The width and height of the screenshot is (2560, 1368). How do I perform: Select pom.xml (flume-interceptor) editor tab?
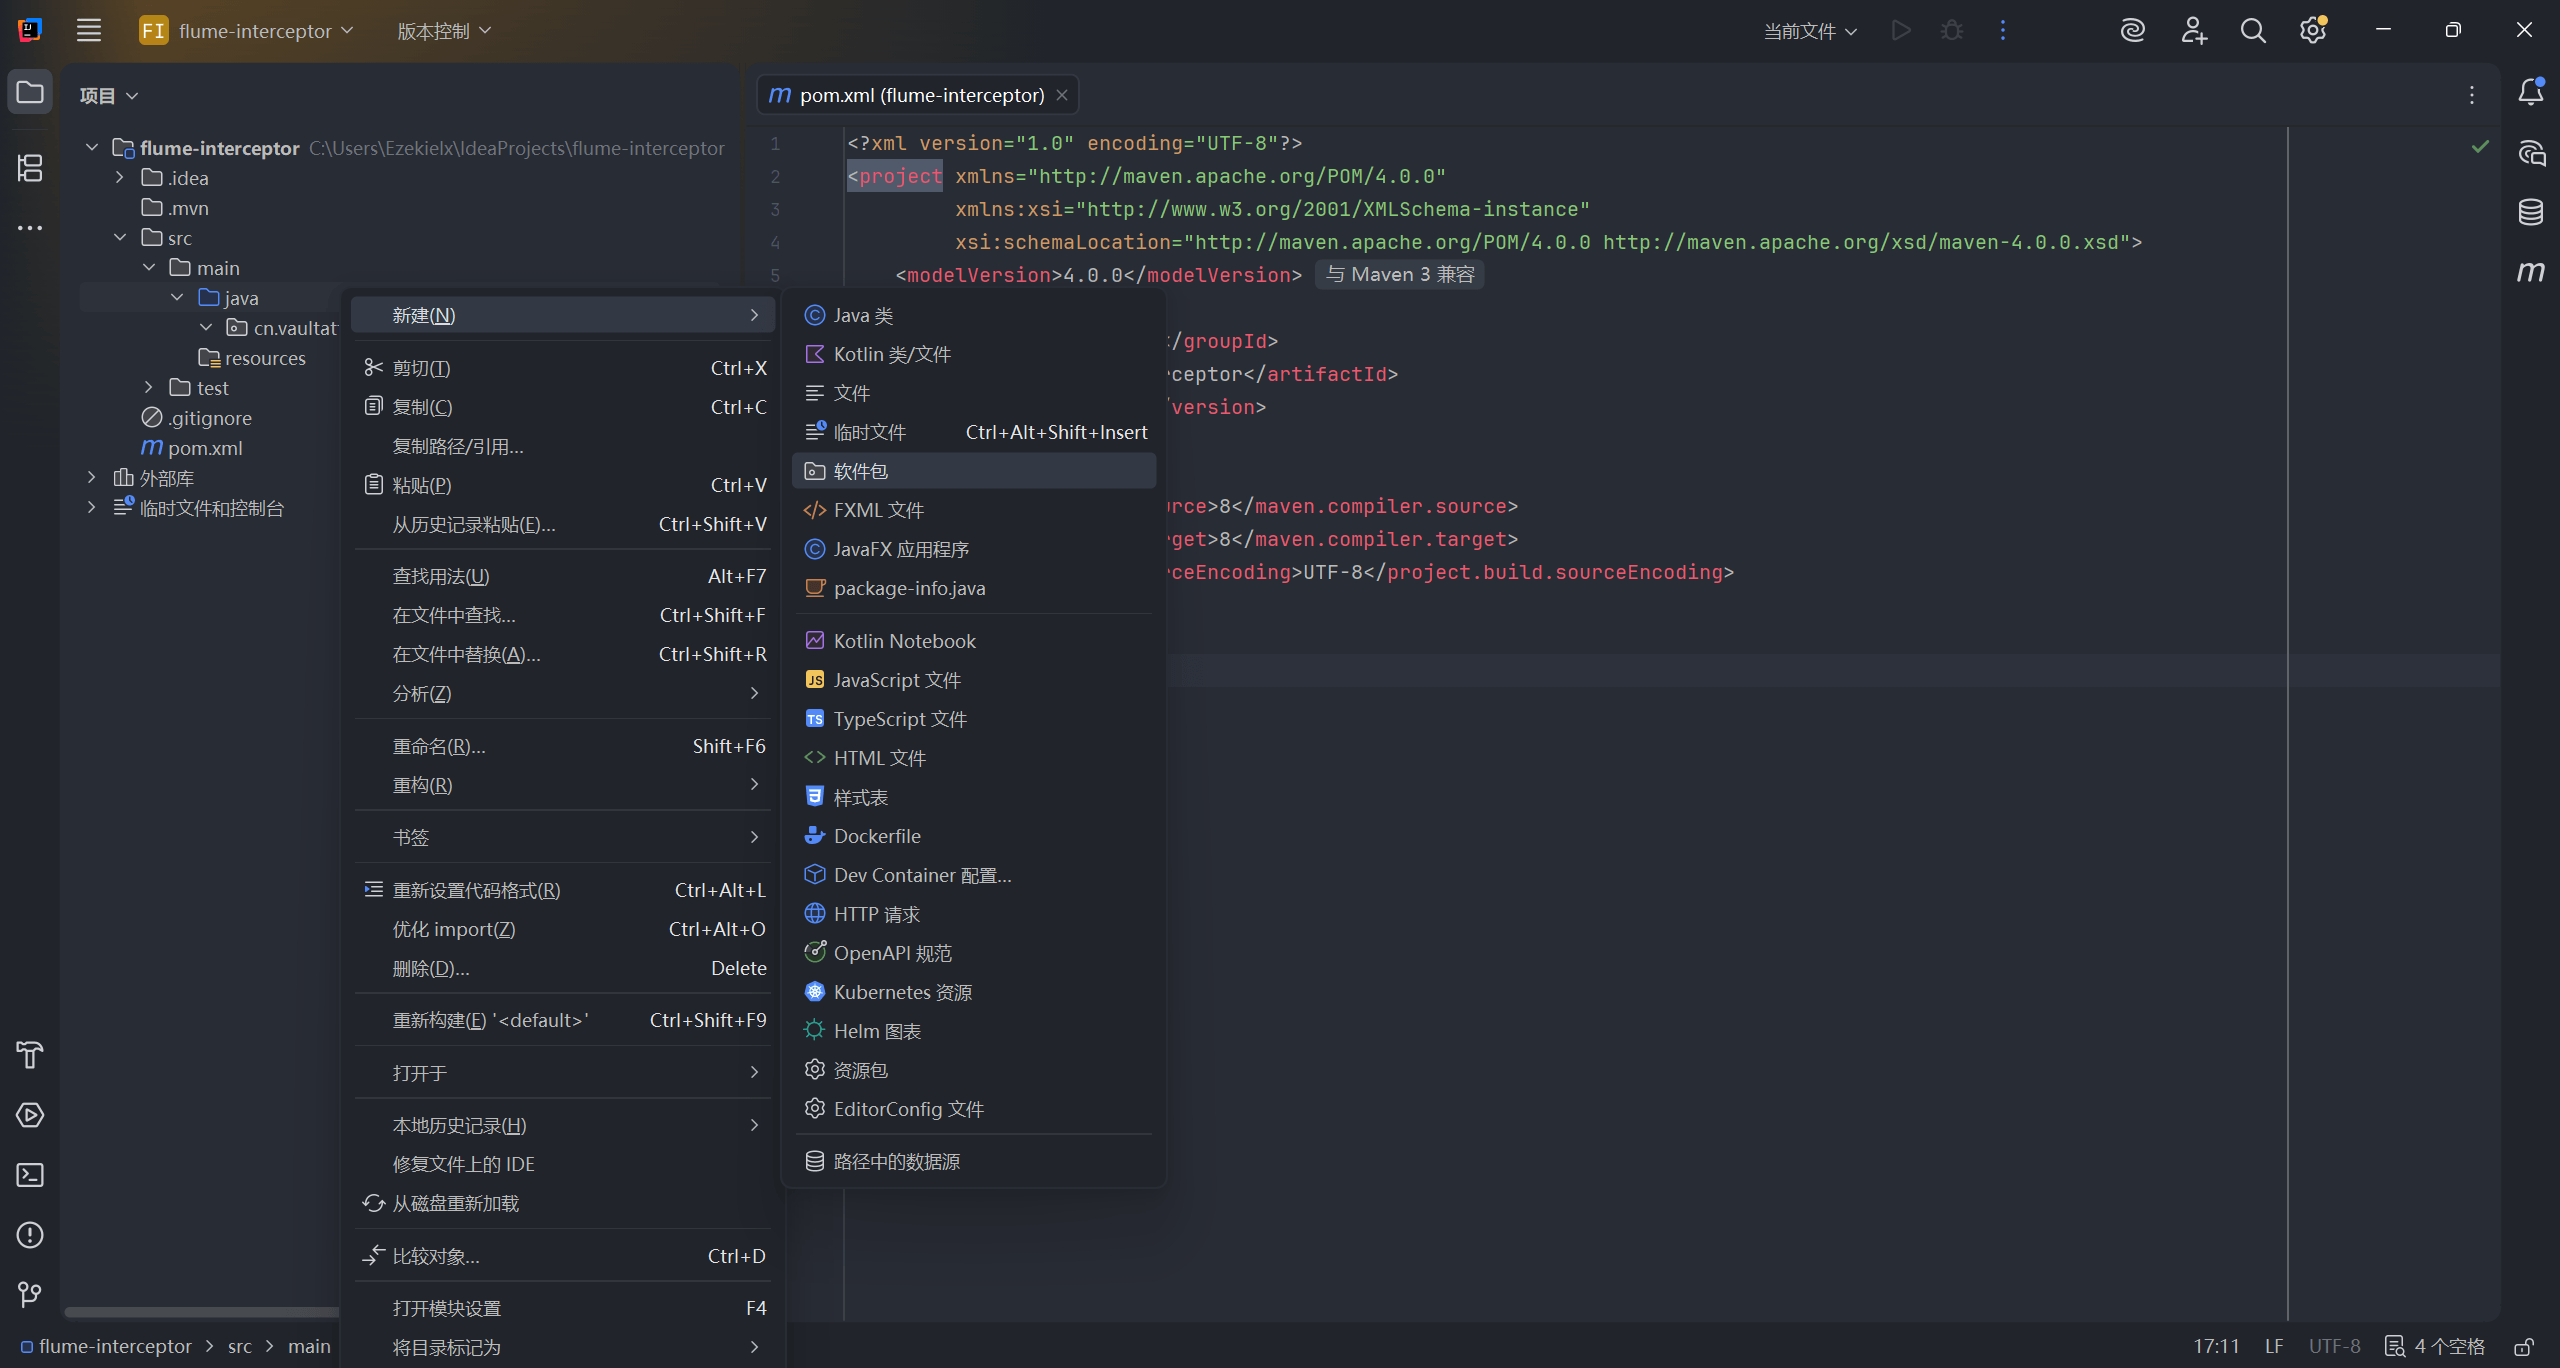(917, 95)
